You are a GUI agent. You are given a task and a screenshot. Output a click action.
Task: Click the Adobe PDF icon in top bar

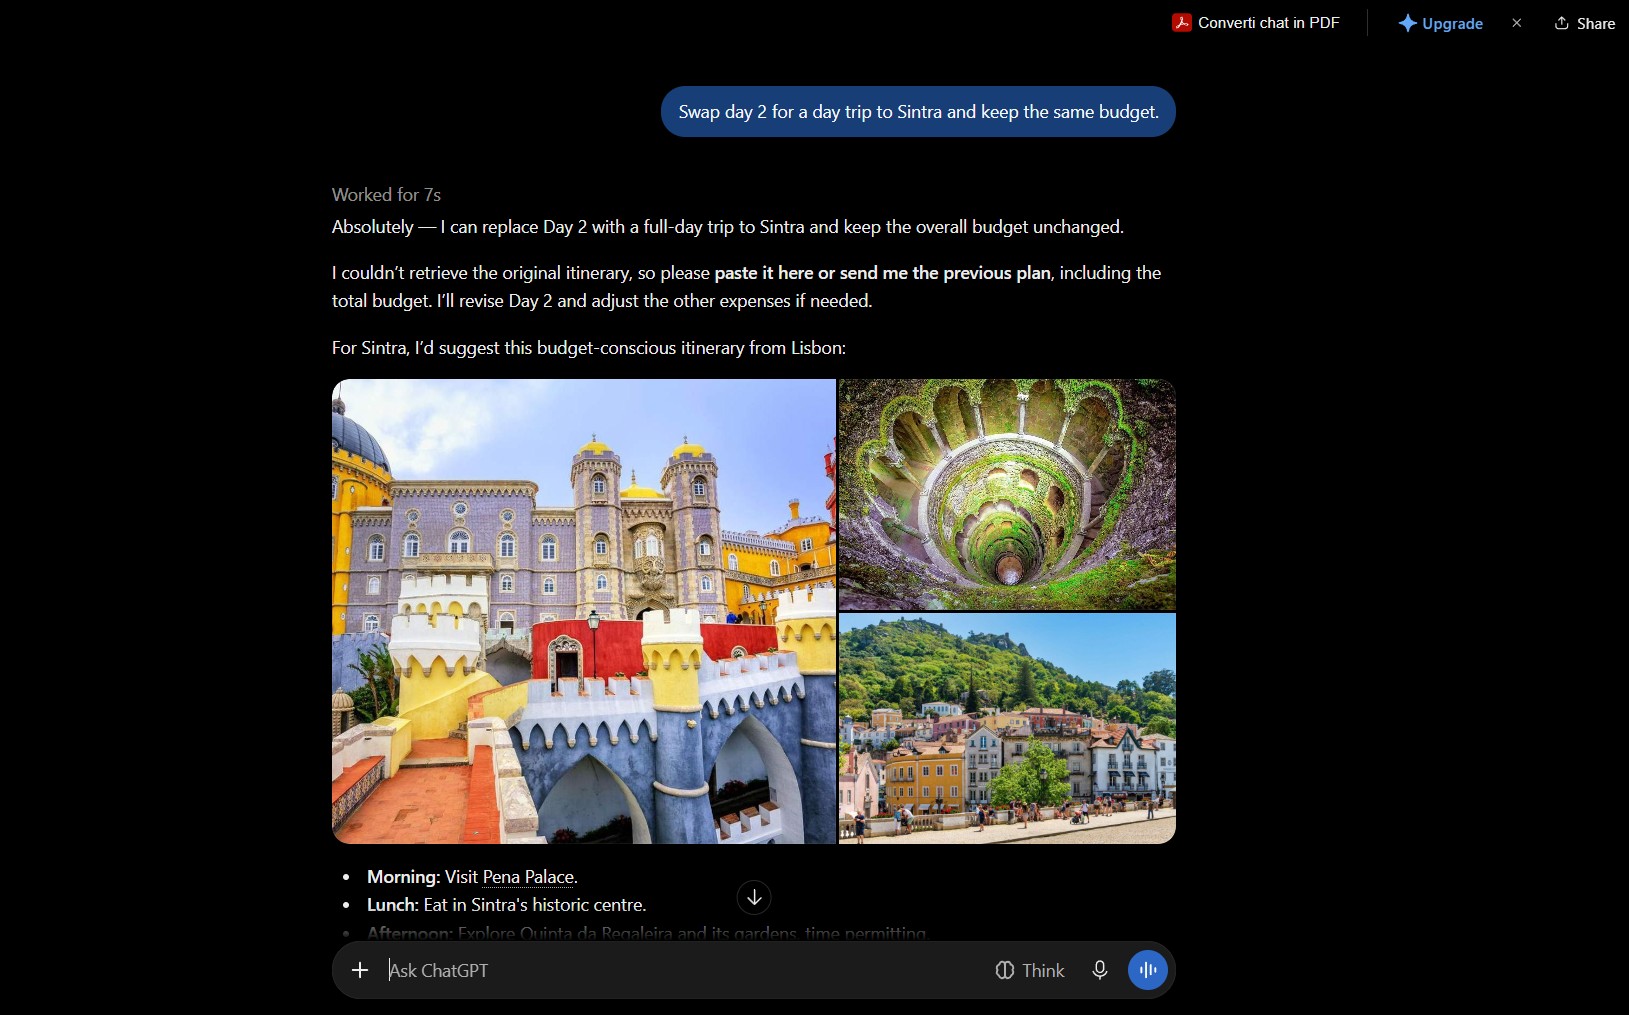pos(1181,23)
